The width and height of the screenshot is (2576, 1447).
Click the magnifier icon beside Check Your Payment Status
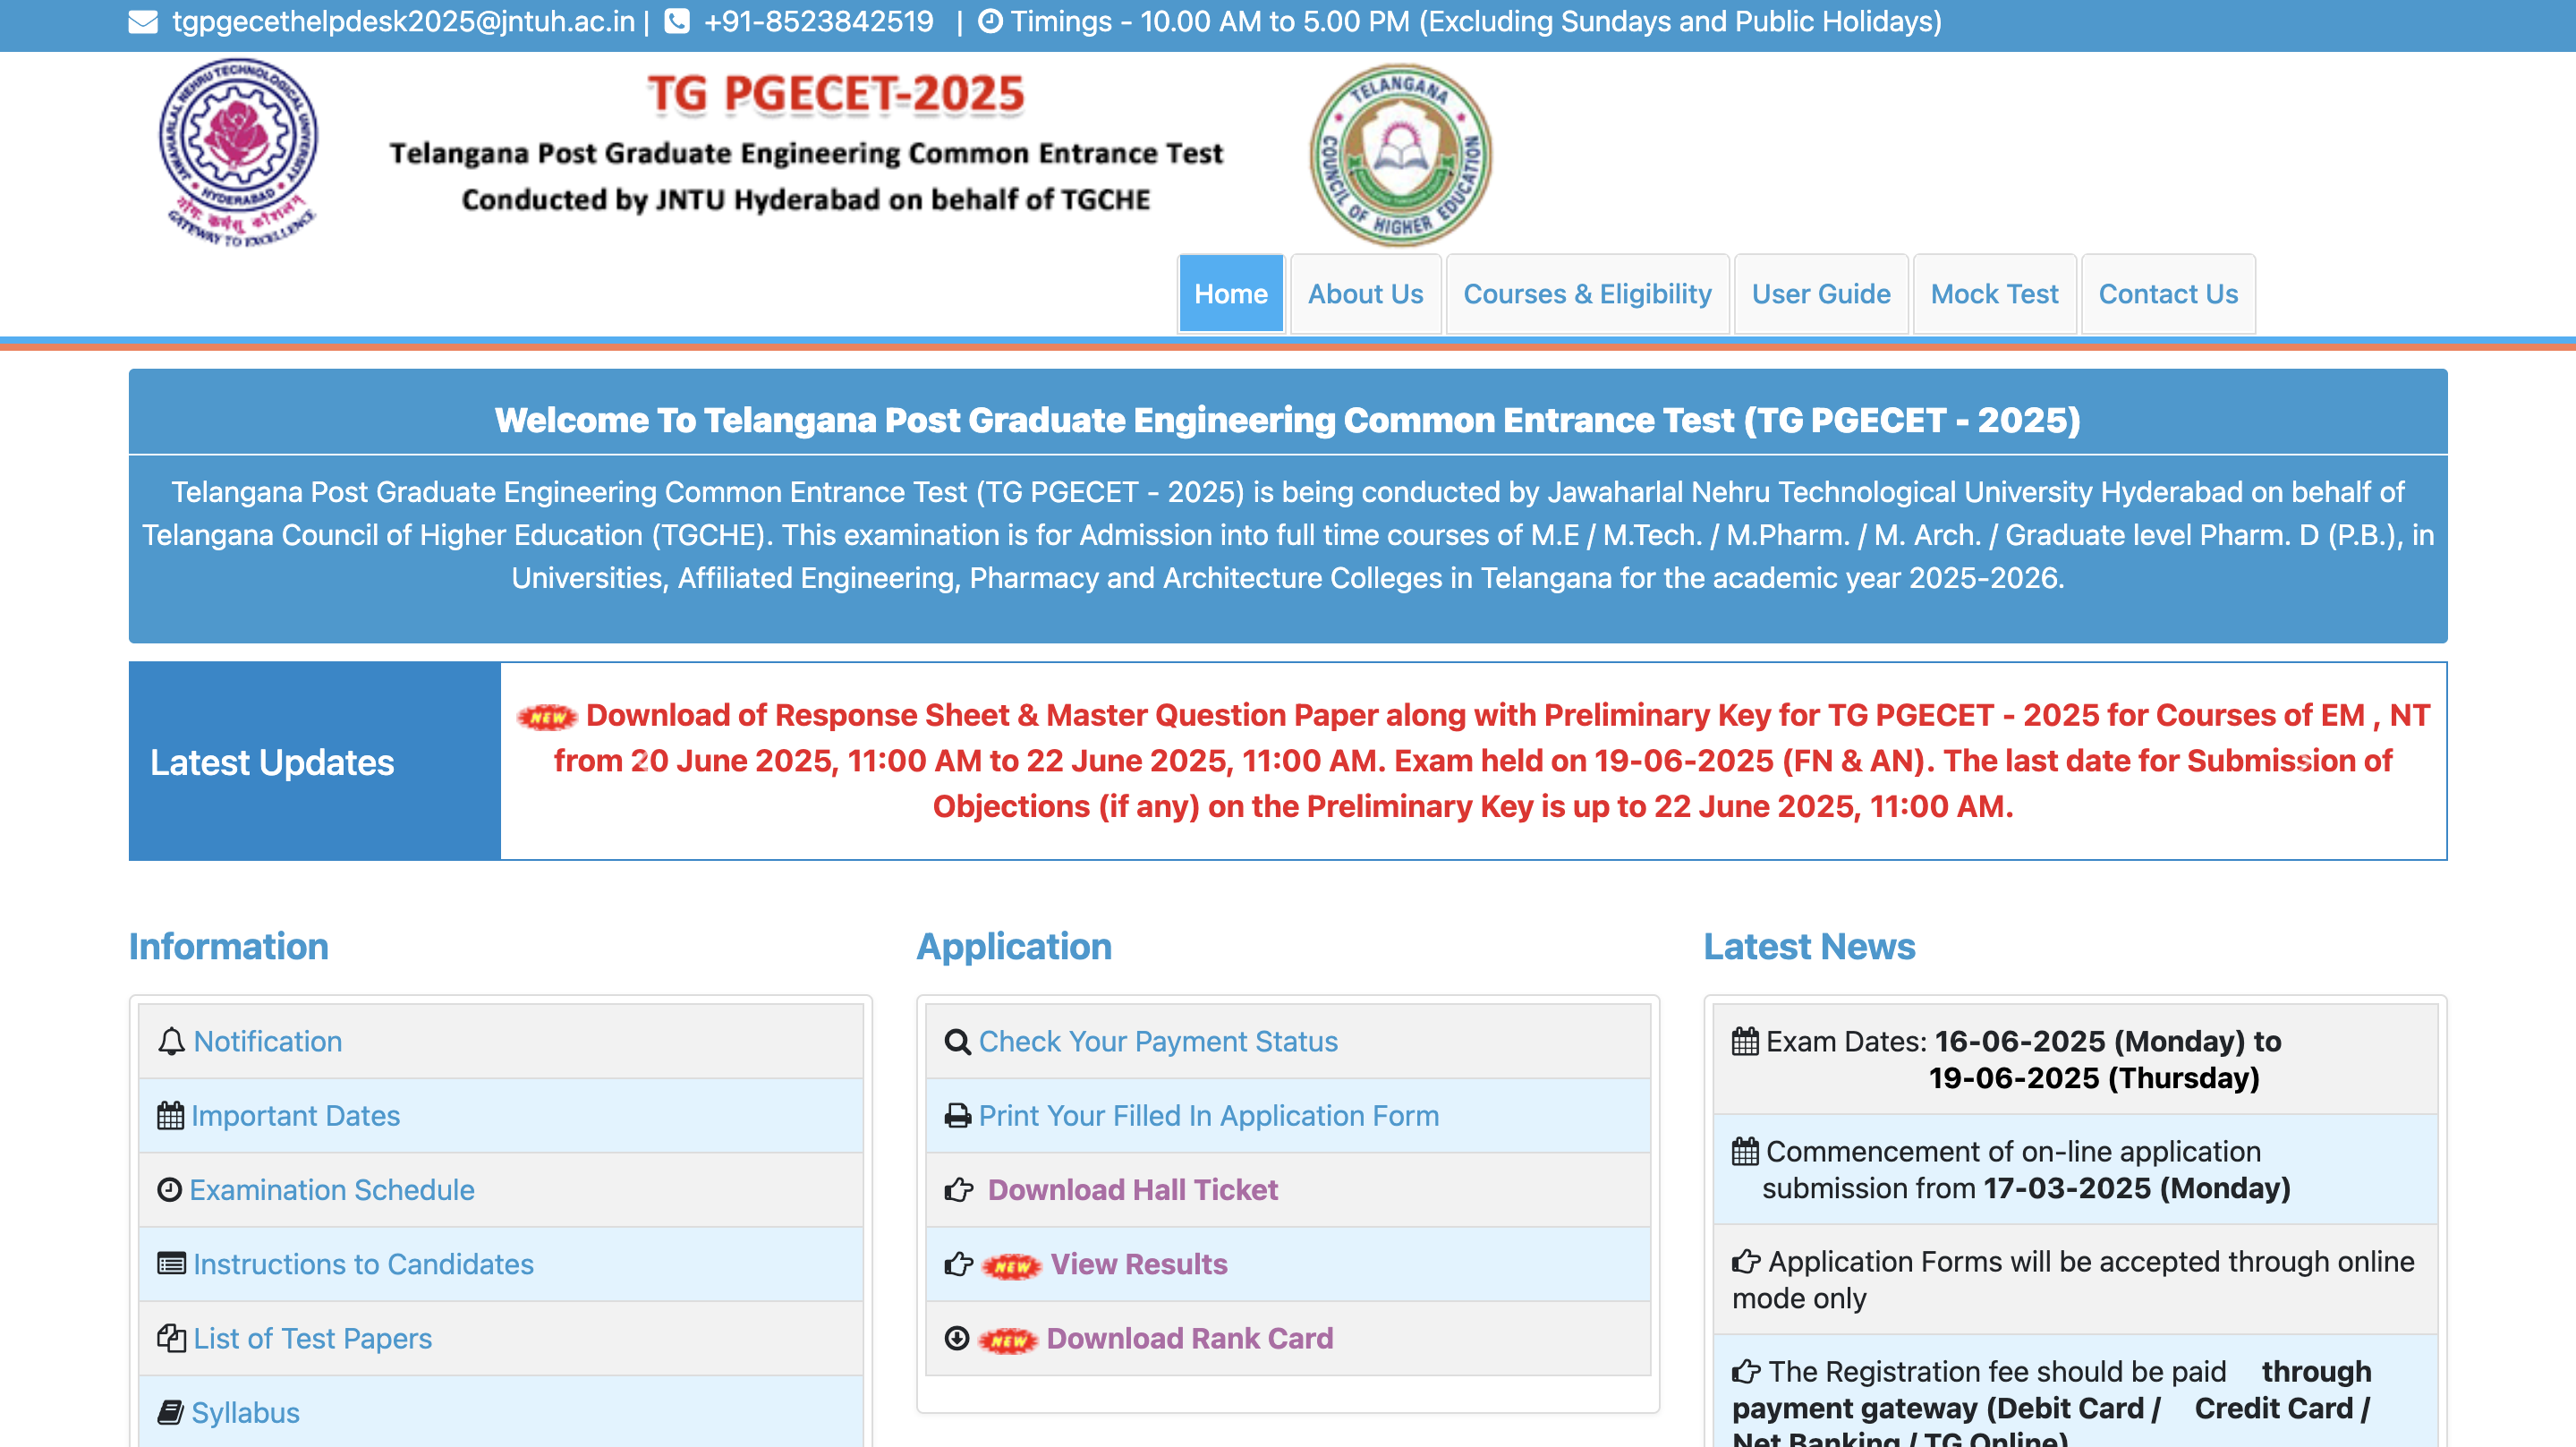pos(957,1041)
